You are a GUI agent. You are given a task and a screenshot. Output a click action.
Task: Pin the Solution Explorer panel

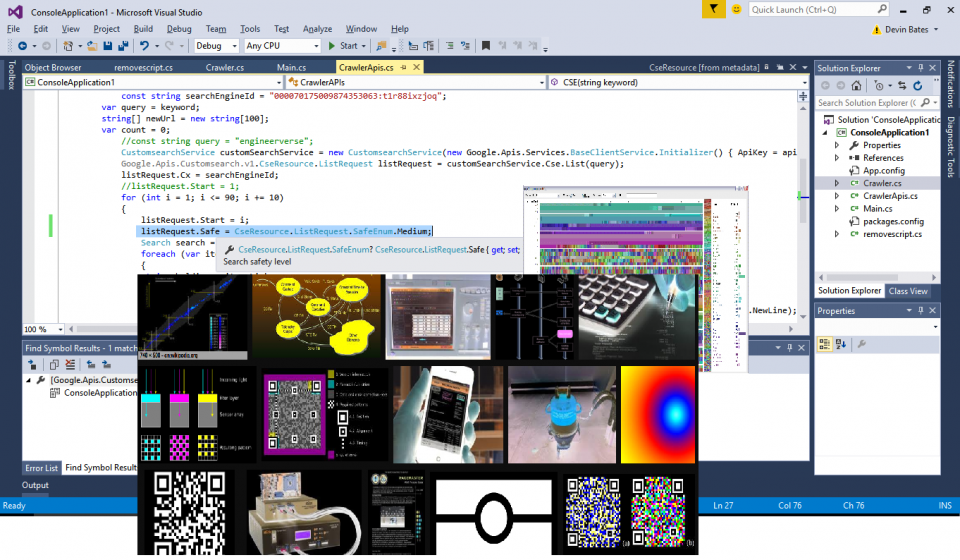click(921, 68)
